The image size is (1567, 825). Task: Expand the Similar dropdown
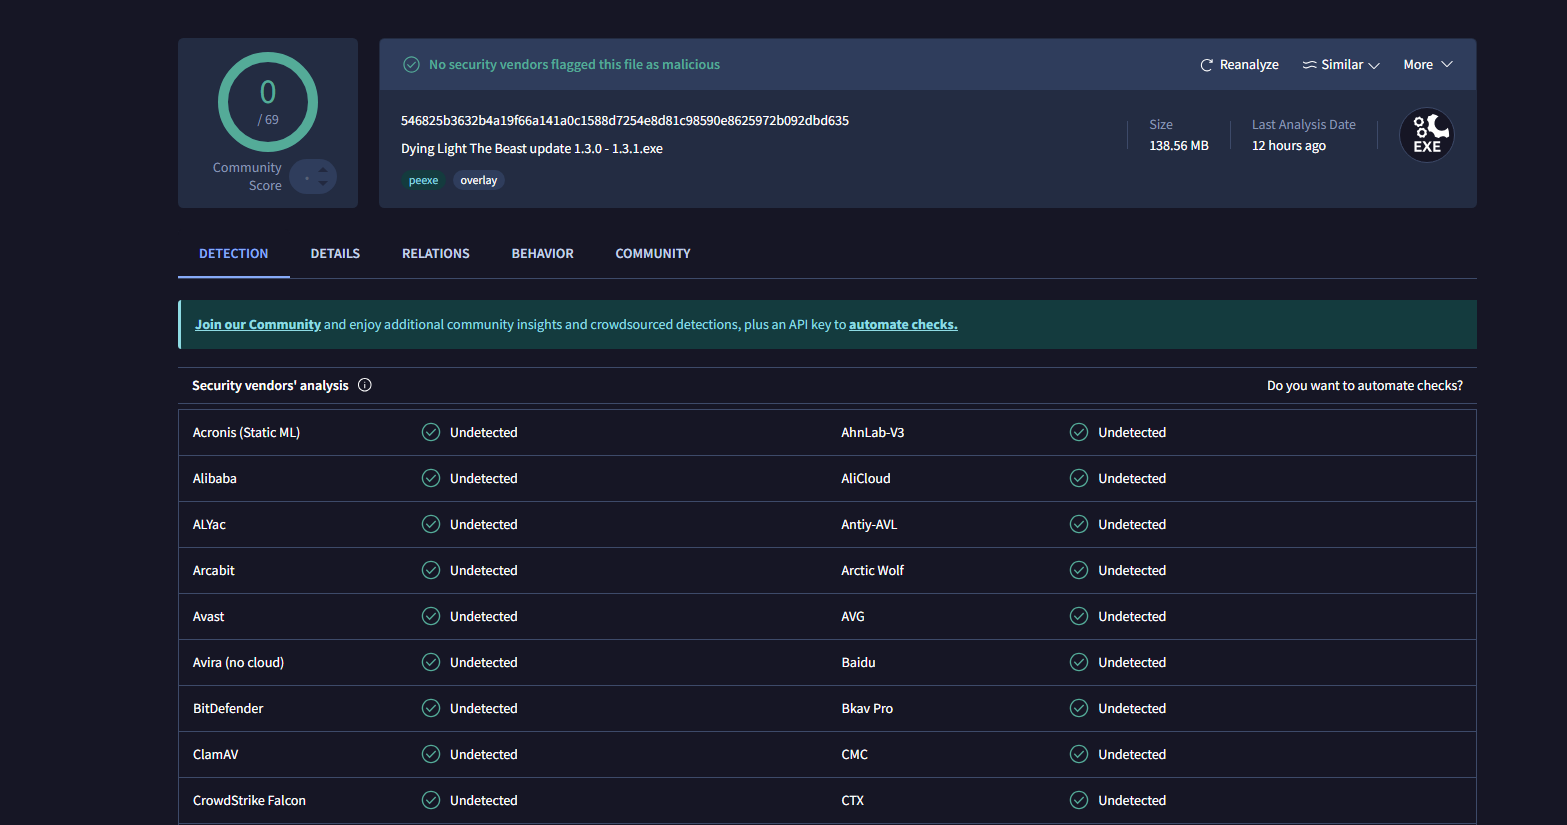[1341, 65]
